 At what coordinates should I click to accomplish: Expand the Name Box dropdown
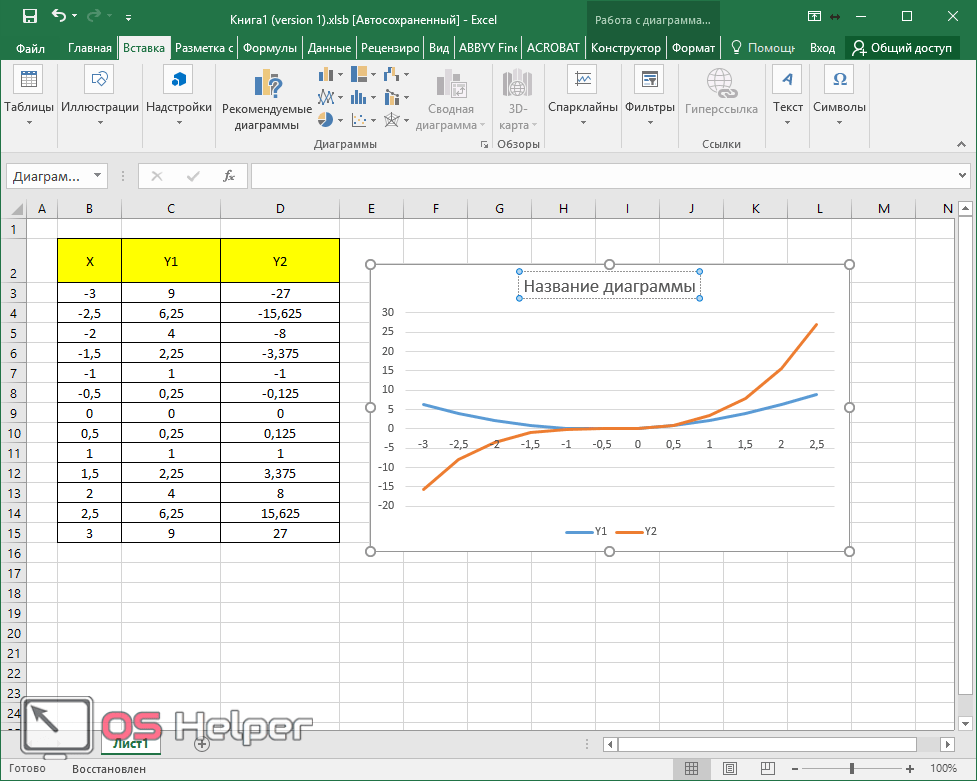click(98, 176)
